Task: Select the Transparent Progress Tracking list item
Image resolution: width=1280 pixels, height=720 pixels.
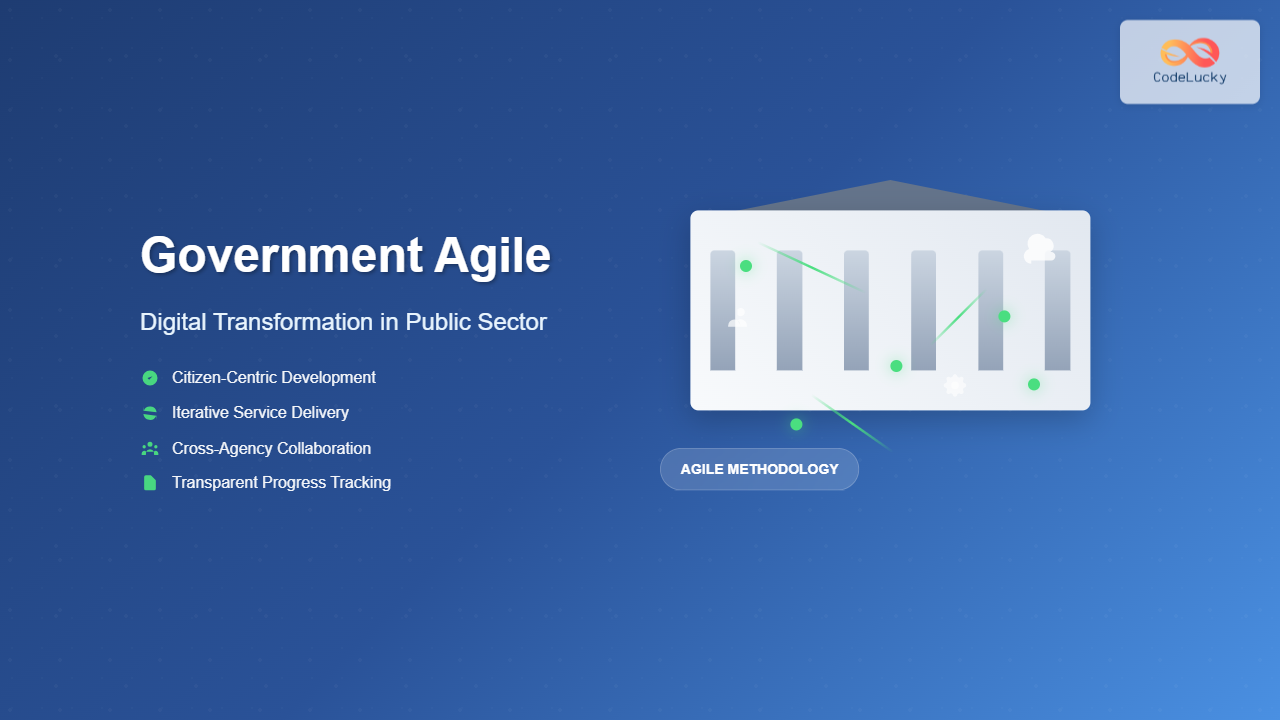Action: pos(282,482)
